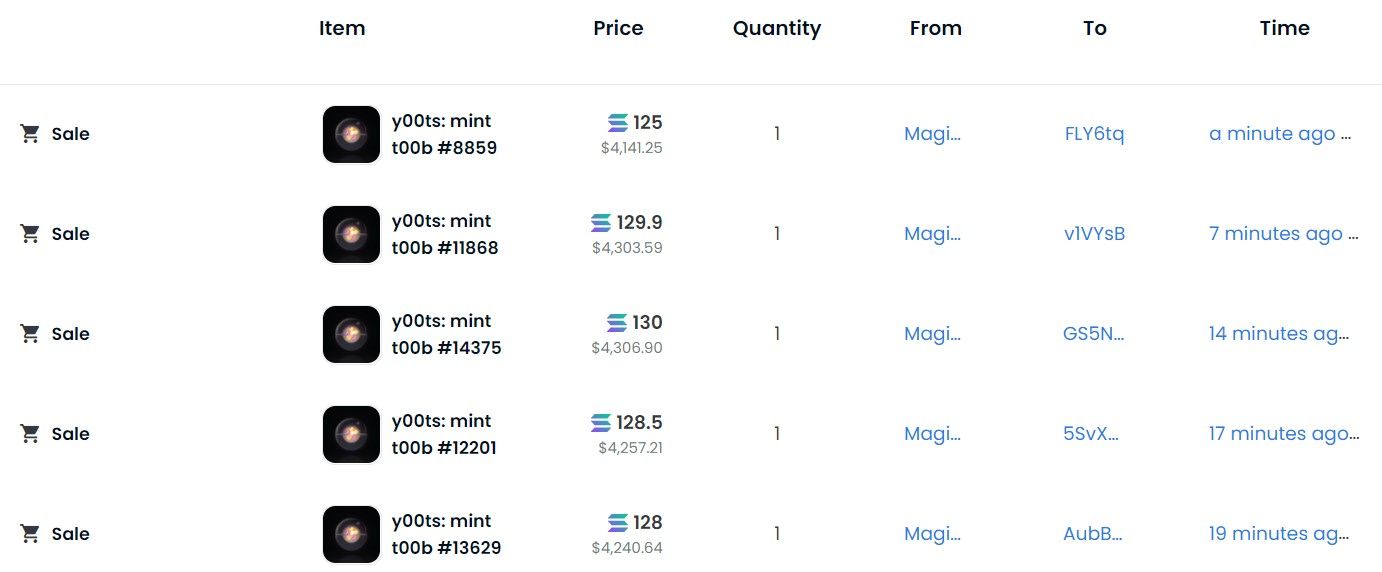Click the cart icon beside the #13629 sale

tap(30, 534)
